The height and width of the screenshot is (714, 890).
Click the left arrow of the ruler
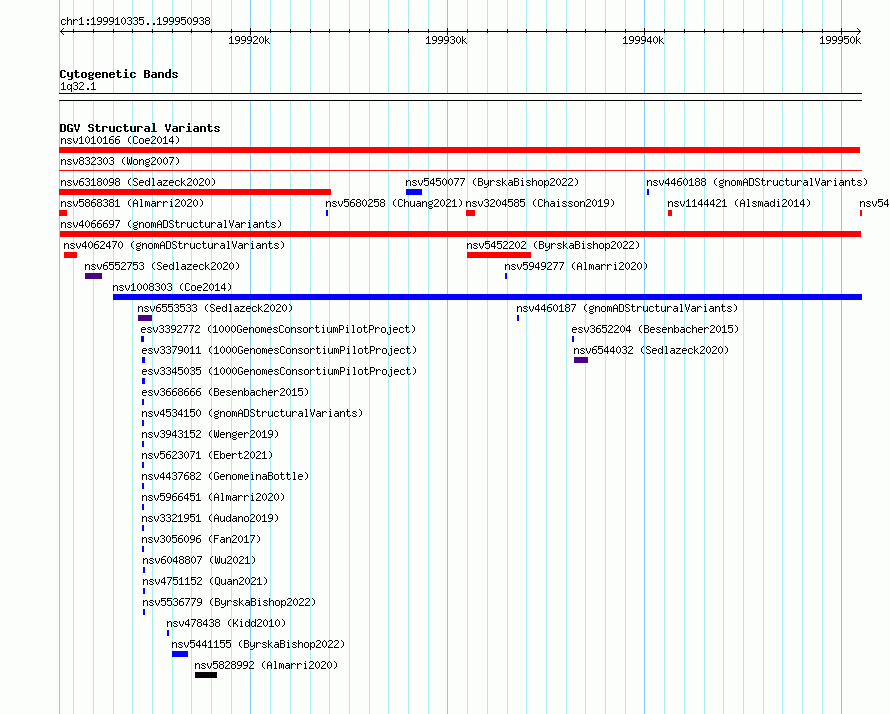pos(62,31)
